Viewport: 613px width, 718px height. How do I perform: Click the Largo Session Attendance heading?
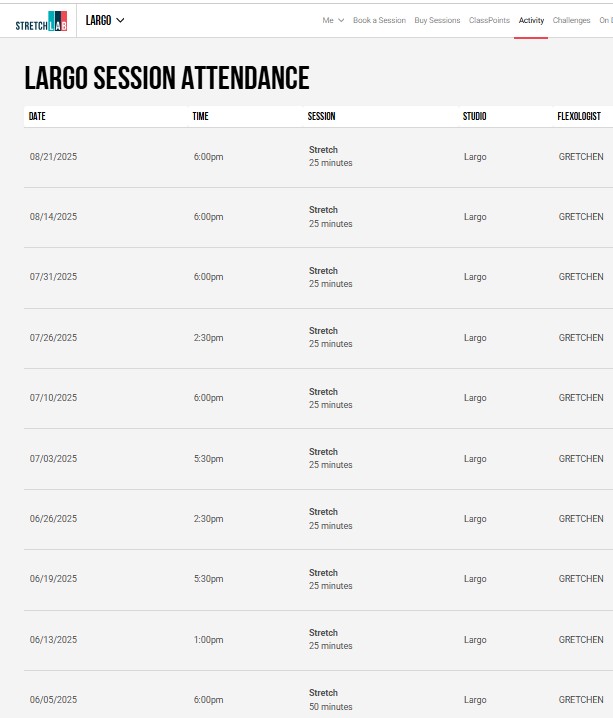point(166,78)
